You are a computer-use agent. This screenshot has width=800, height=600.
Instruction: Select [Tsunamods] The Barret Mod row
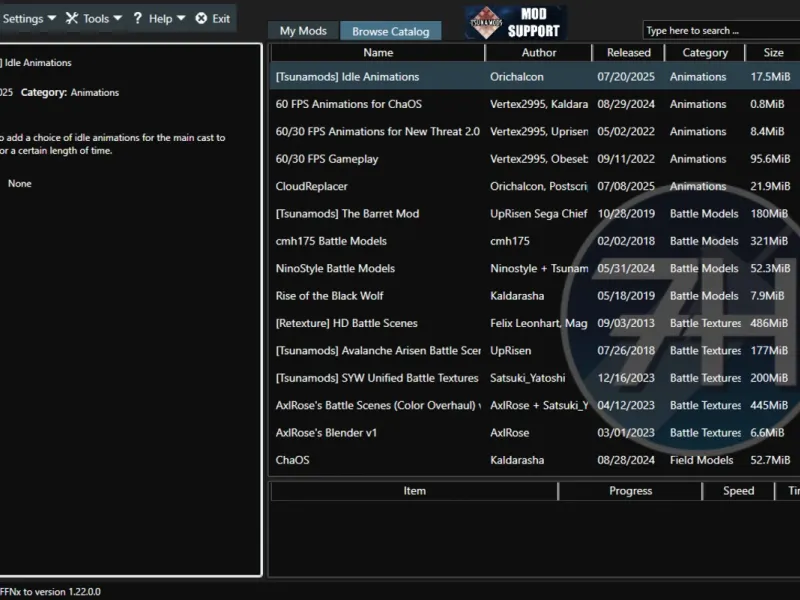535,214
